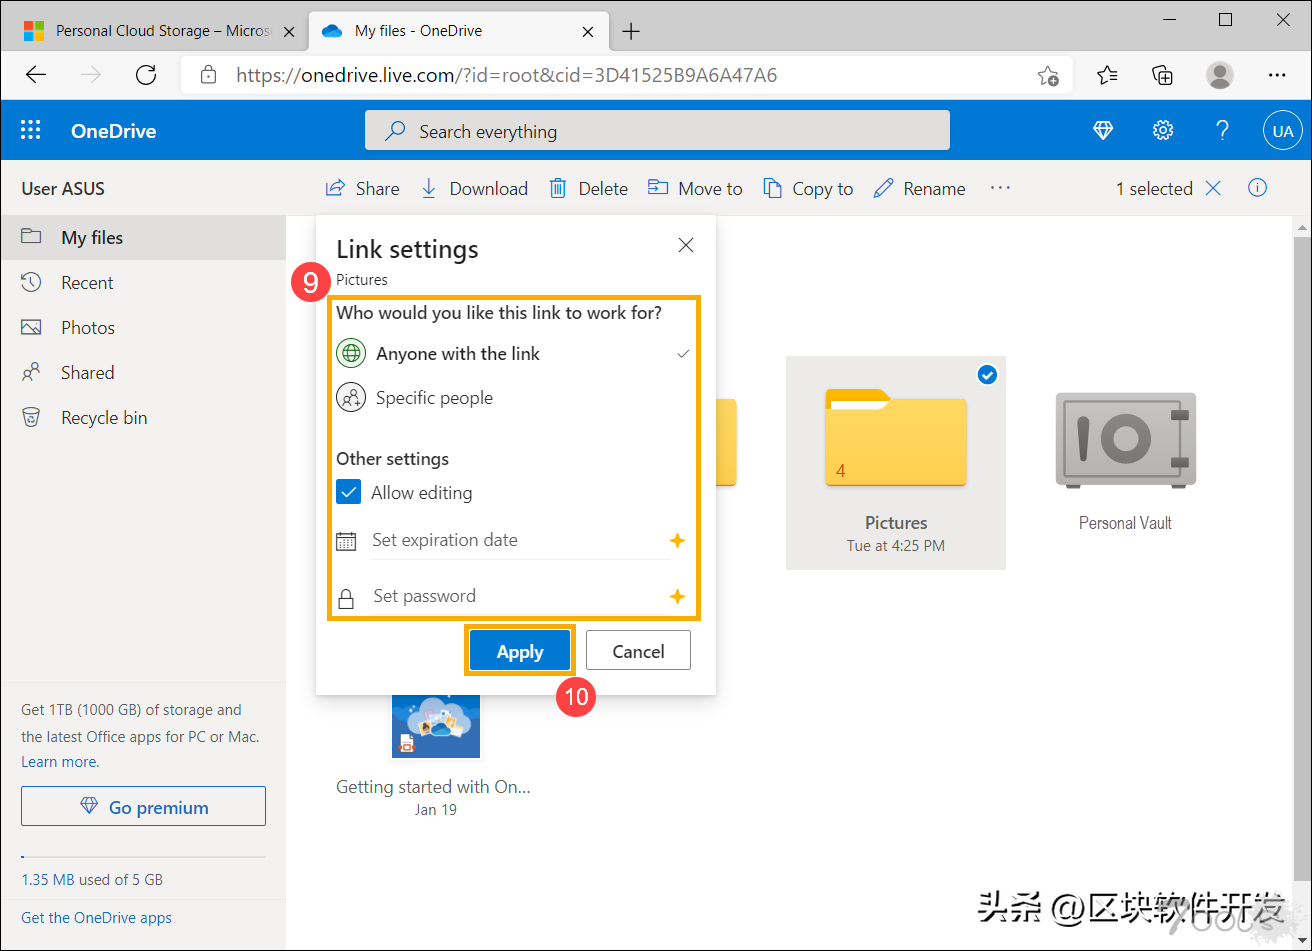Image resolution: width=1312 pixels, height=951 pixels.
Task: Select the Copy to icon
Action: [x=808, y=188]
